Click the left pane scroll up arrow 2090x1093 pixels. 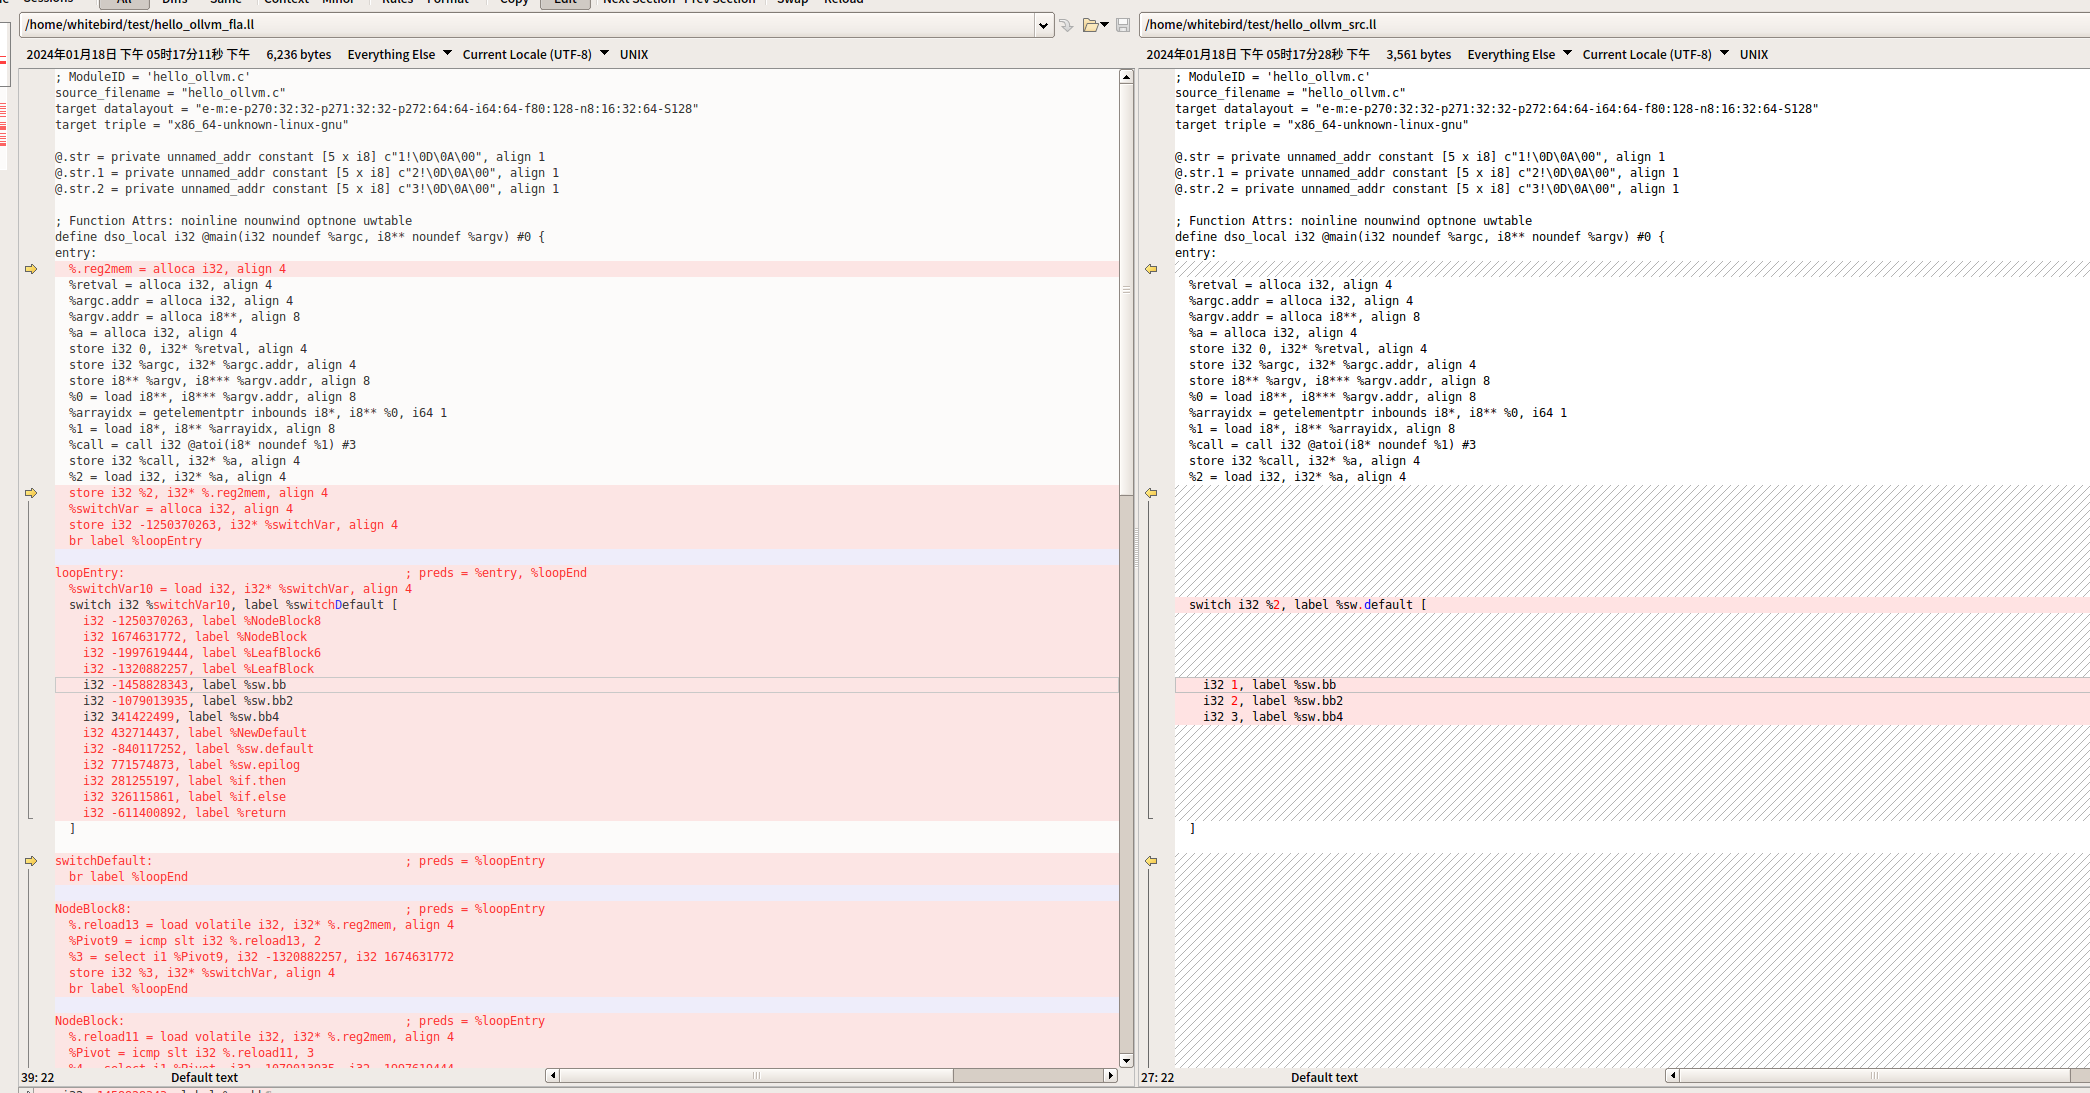click(x=1126, y=77)
